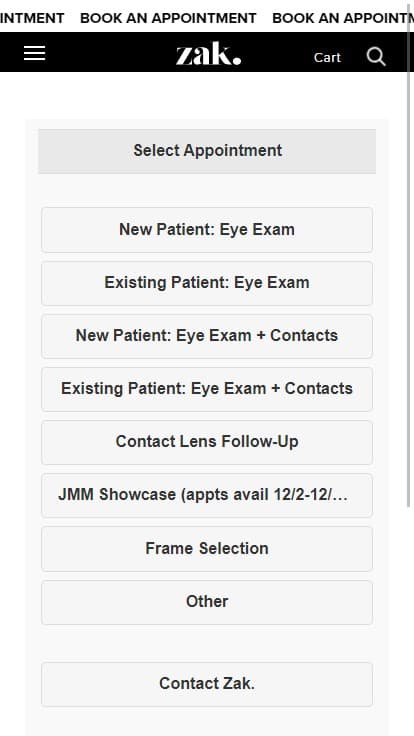Choose New Patient: Eye Exam + Contacts
This screenshot has height=736, width=414.
(207, 336)
